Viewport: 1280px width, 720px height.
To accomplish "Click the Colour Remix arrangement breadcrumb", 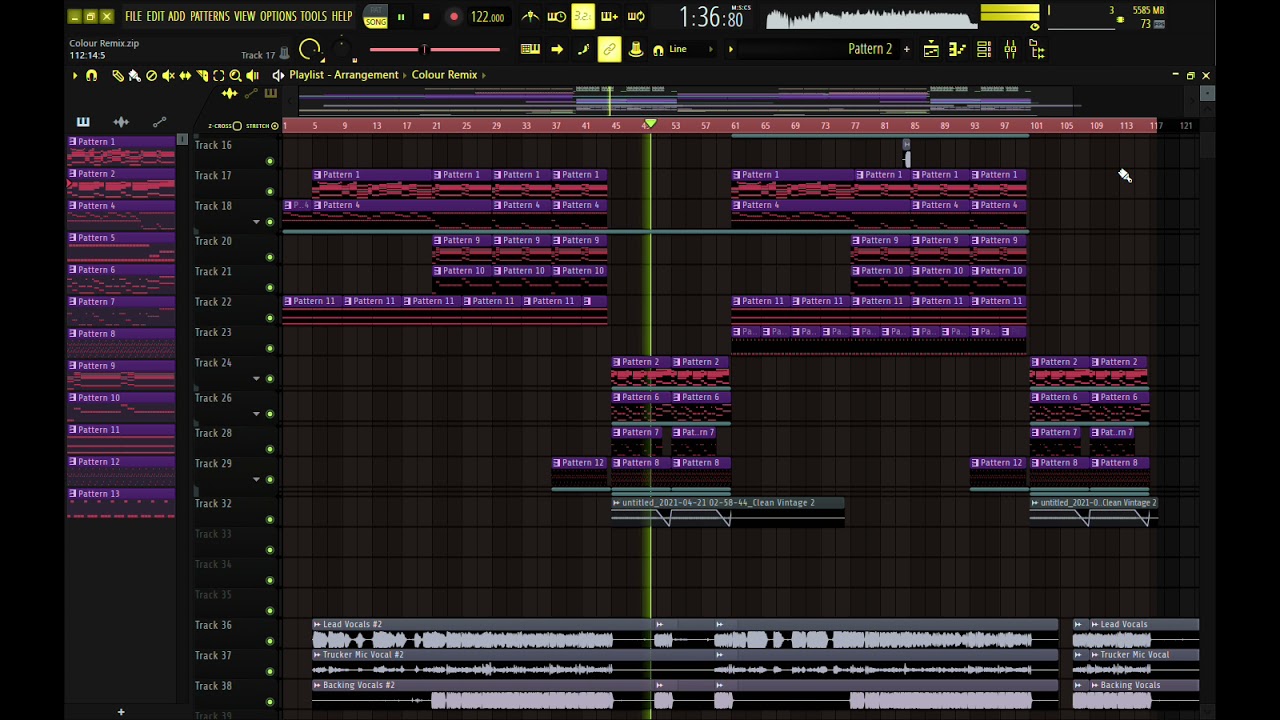I will click(x=444, y=75).
